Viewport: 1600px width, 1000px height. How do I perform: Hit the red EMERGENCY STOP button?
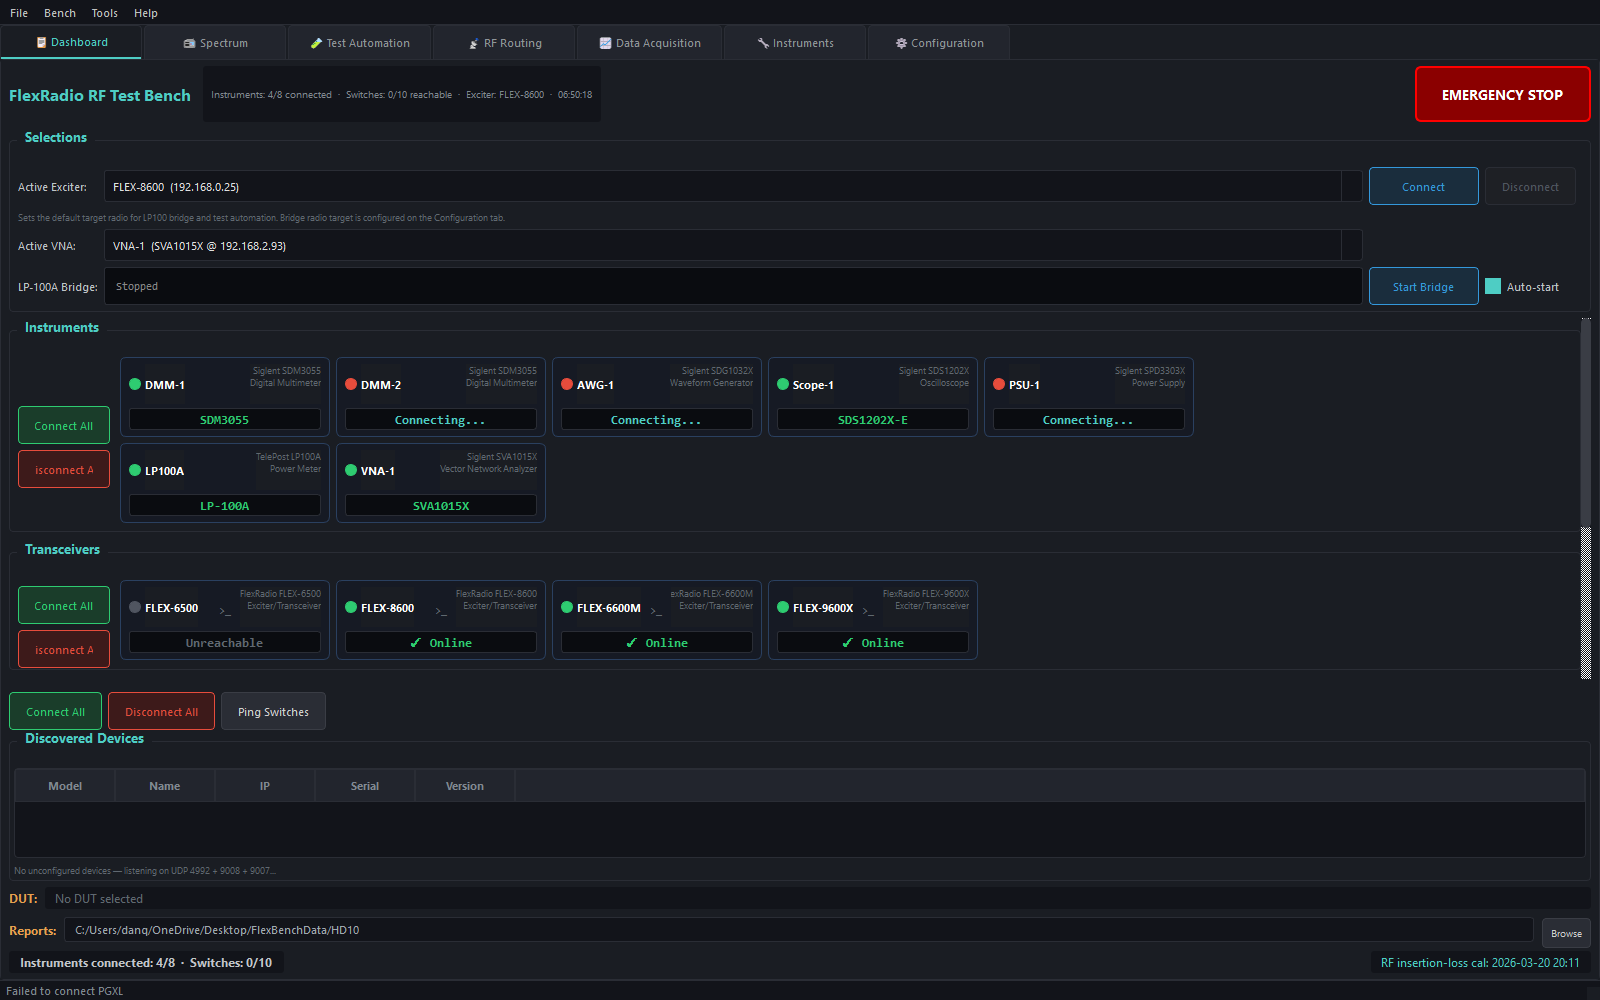(1502, 94)
